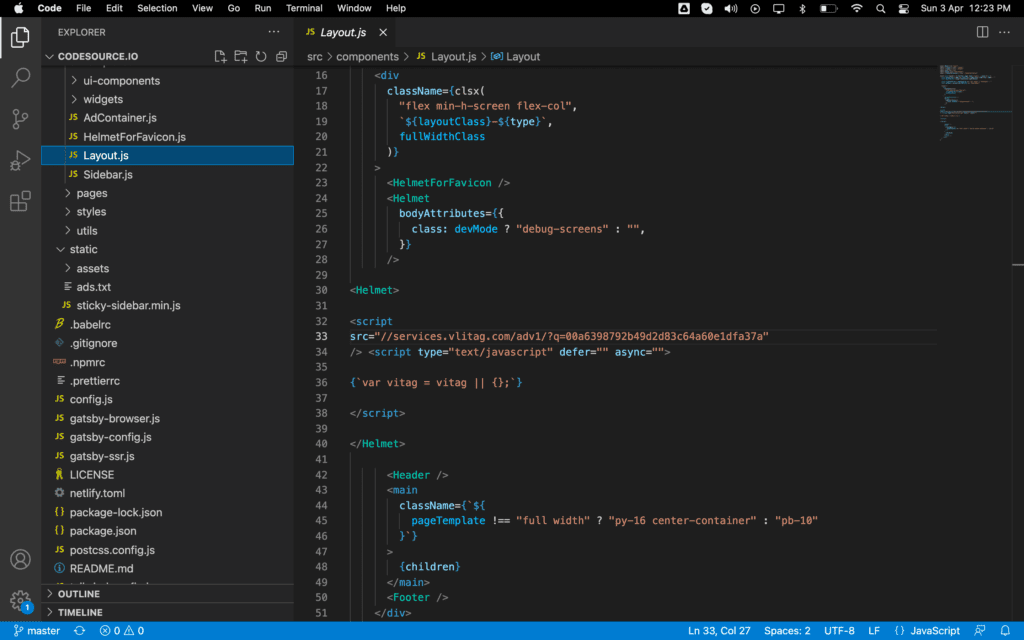Synchronize changes from status bar
1024x640 pixels.
pyautogui.click(x=80, y=631)
